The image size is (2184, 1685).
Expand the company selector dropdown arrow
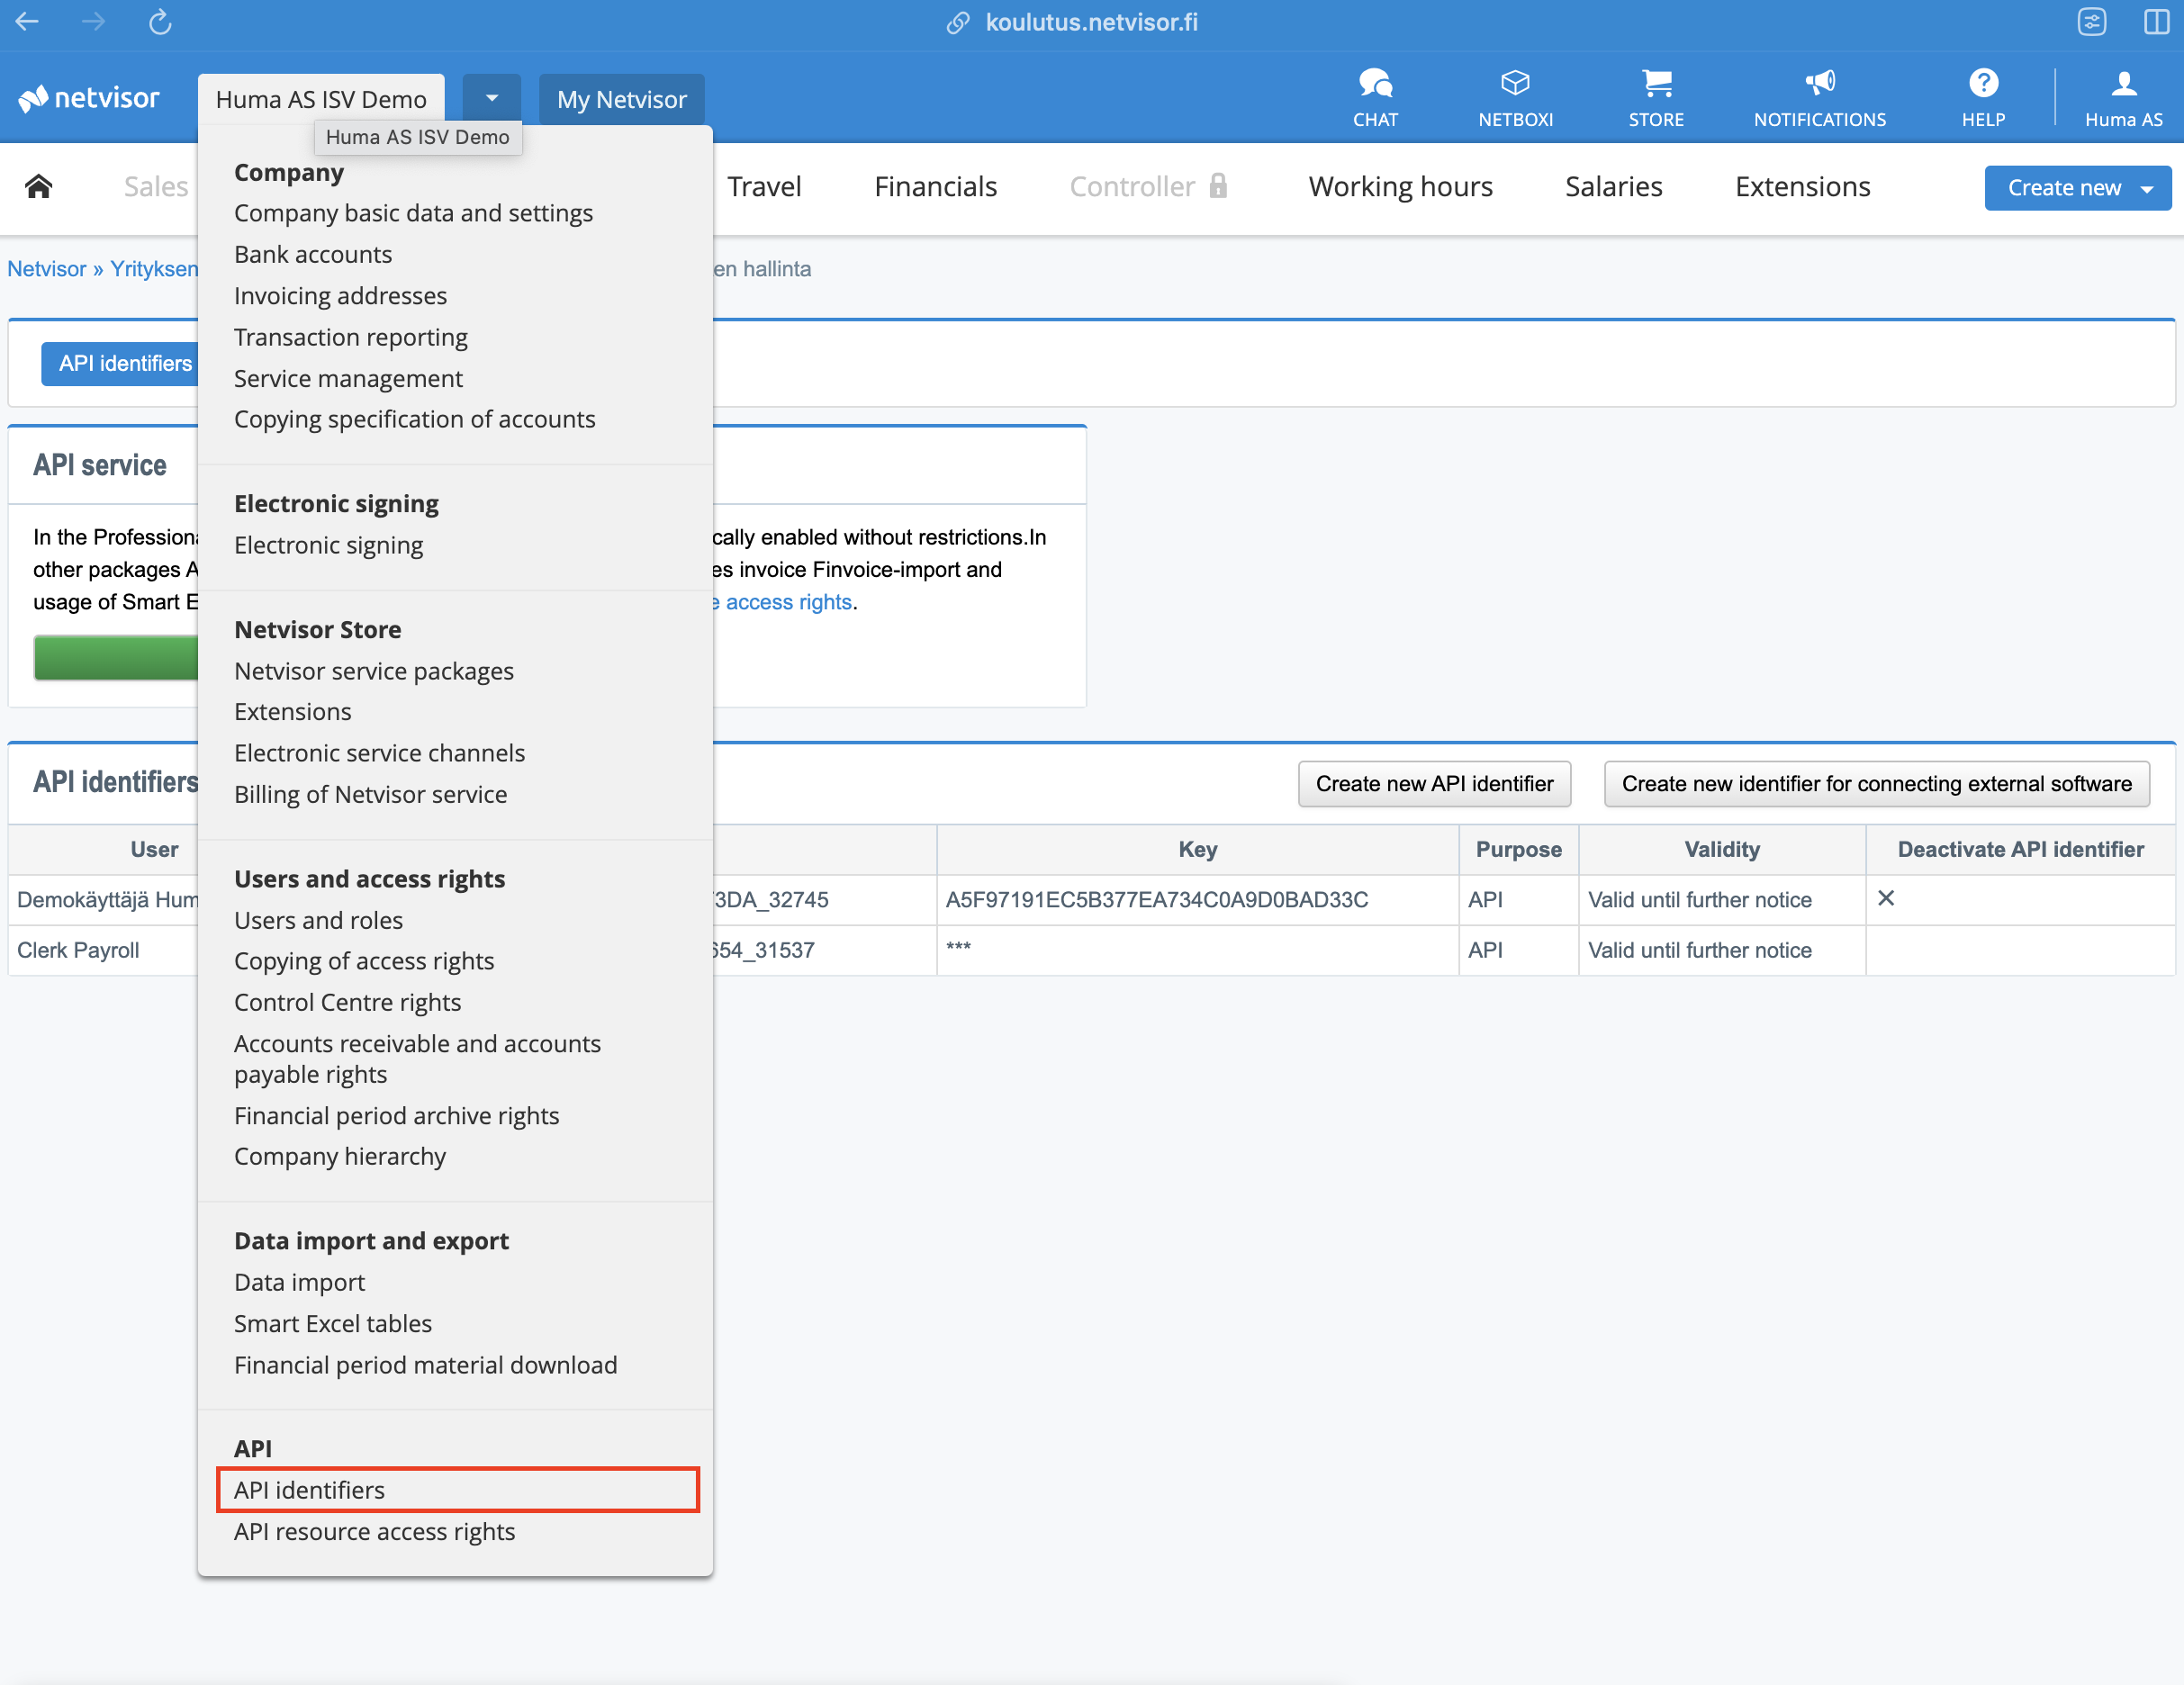click(x=491, y=98)
